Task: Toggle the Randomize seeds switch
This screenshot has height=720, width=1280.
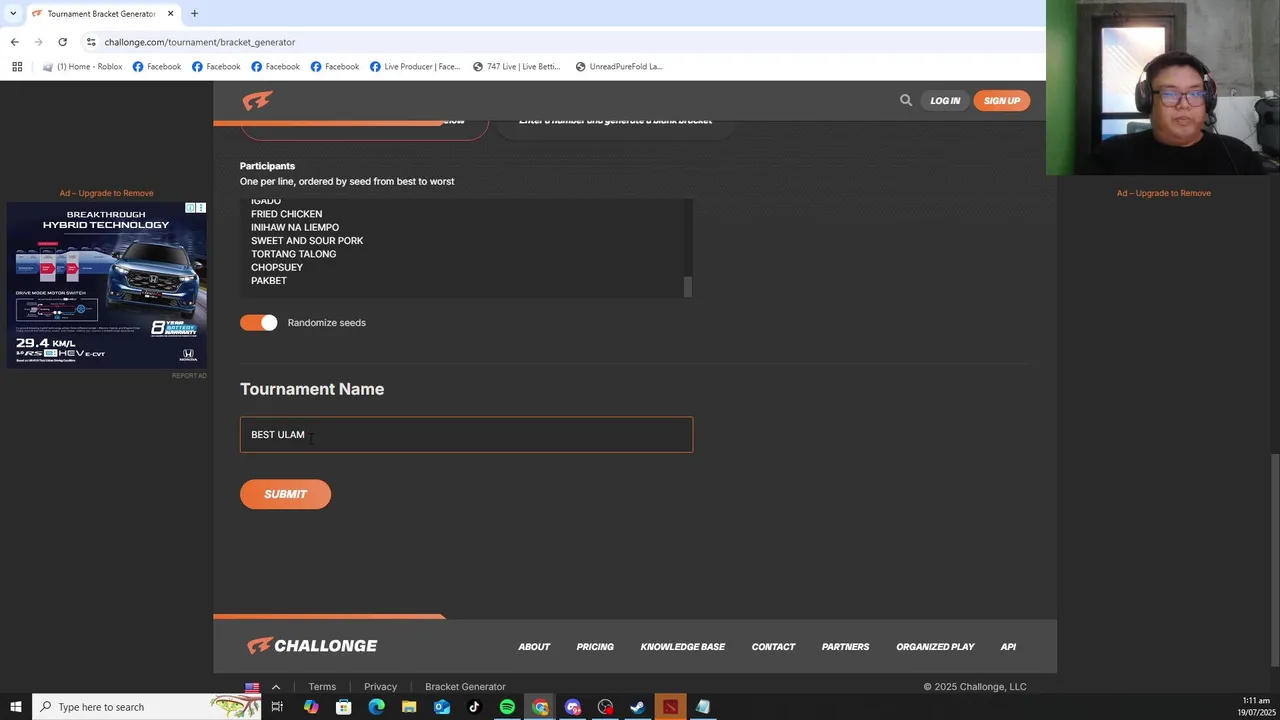Action: (259, 322)
